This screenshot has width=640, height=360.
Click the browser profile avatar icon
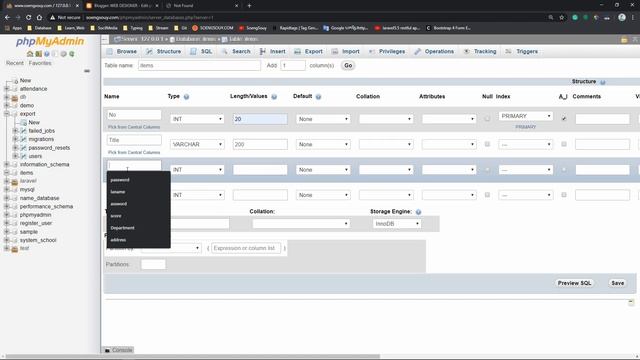coord(622,17)
